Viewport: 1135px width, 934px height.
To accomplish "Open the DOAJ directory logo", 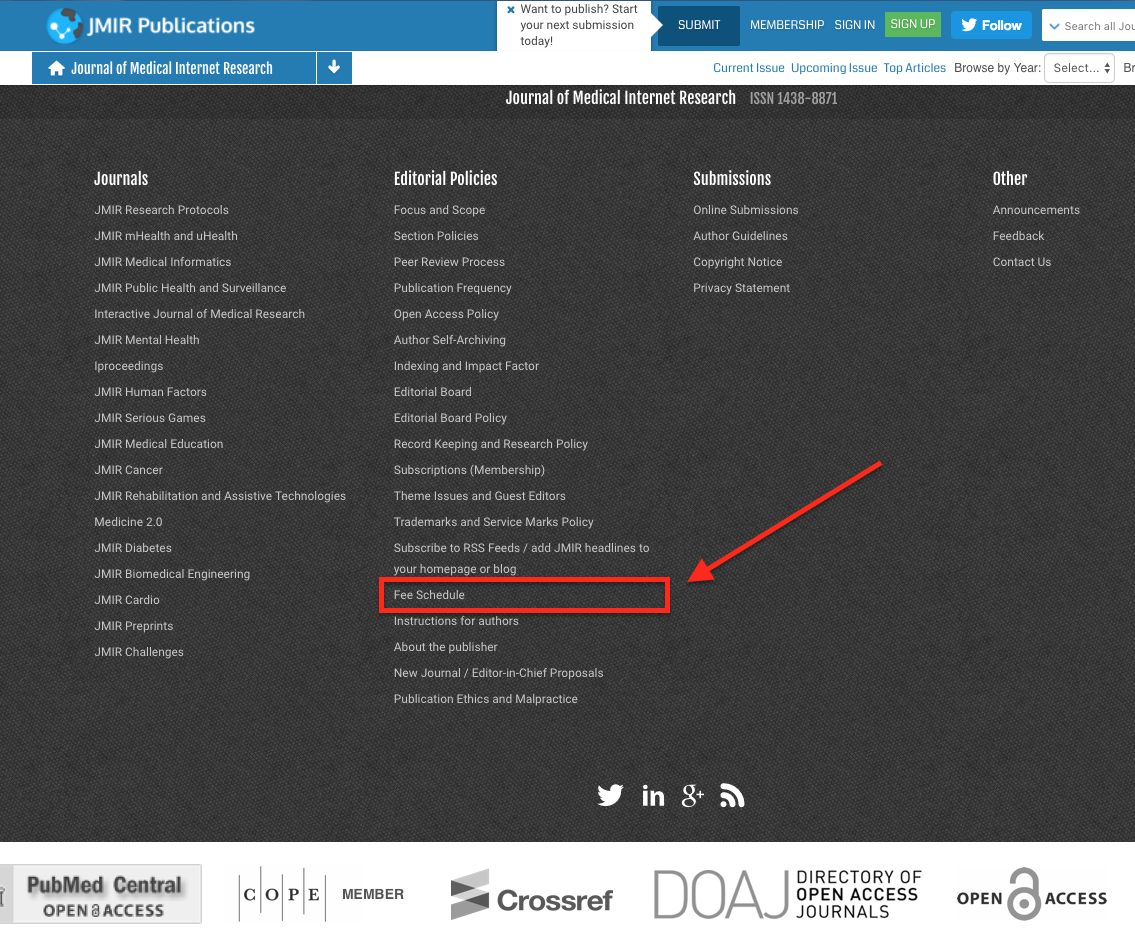I will tap(787, 894).
